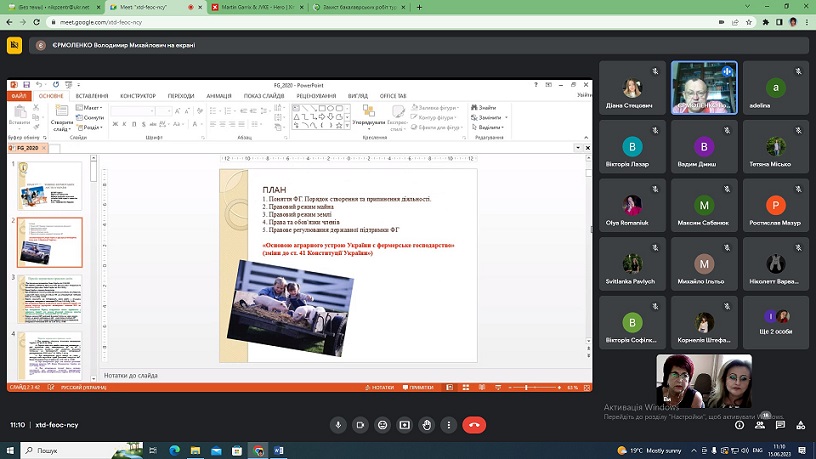Open the ПЕРЕХОДИ ribbon tab
Image resolution: width=816 pixels, height=459 pixels.
coord(181,96)
